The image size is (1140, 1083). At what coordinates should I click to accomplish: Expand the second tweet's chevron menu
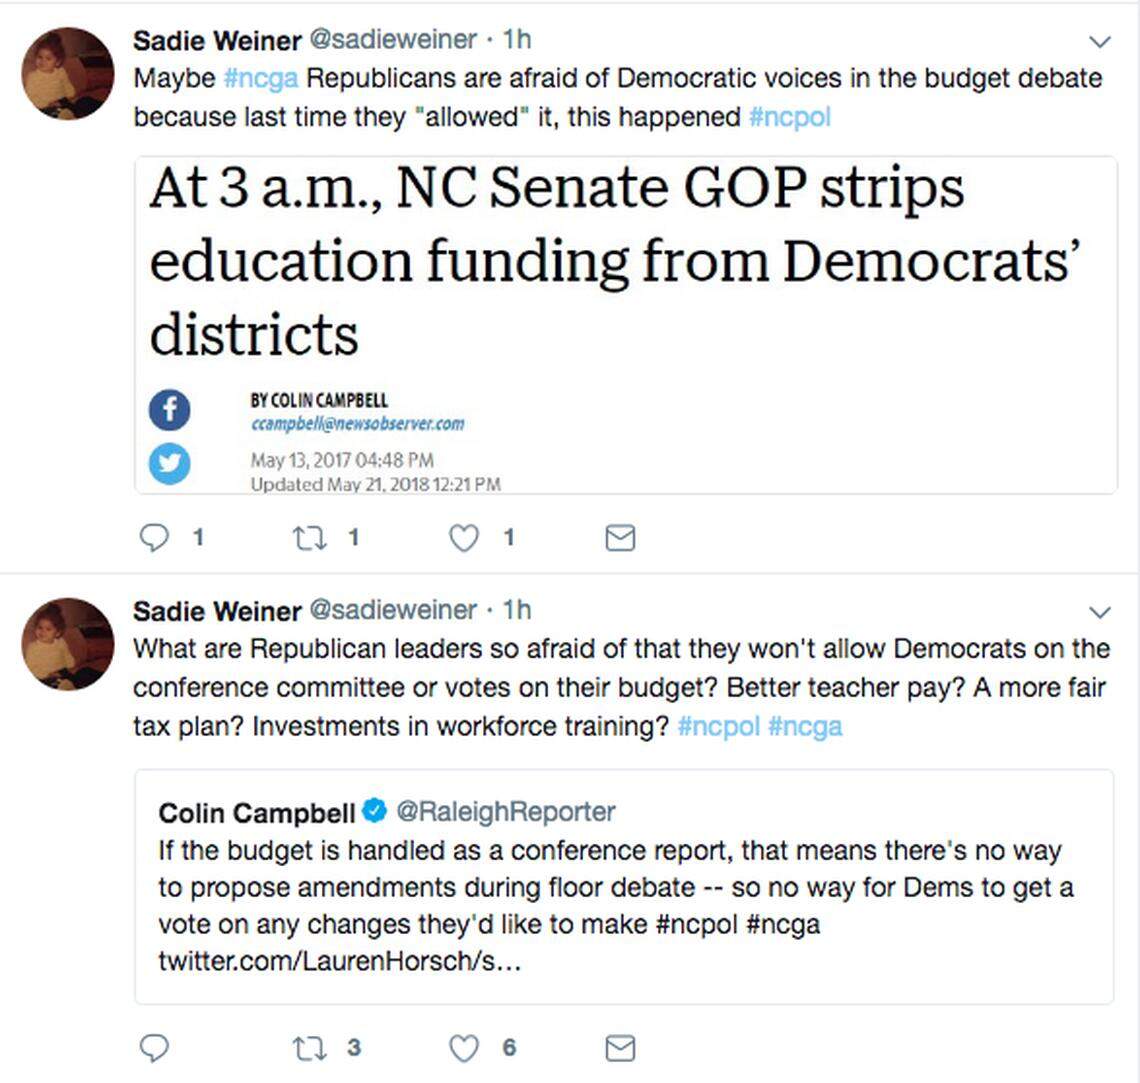1099,612
